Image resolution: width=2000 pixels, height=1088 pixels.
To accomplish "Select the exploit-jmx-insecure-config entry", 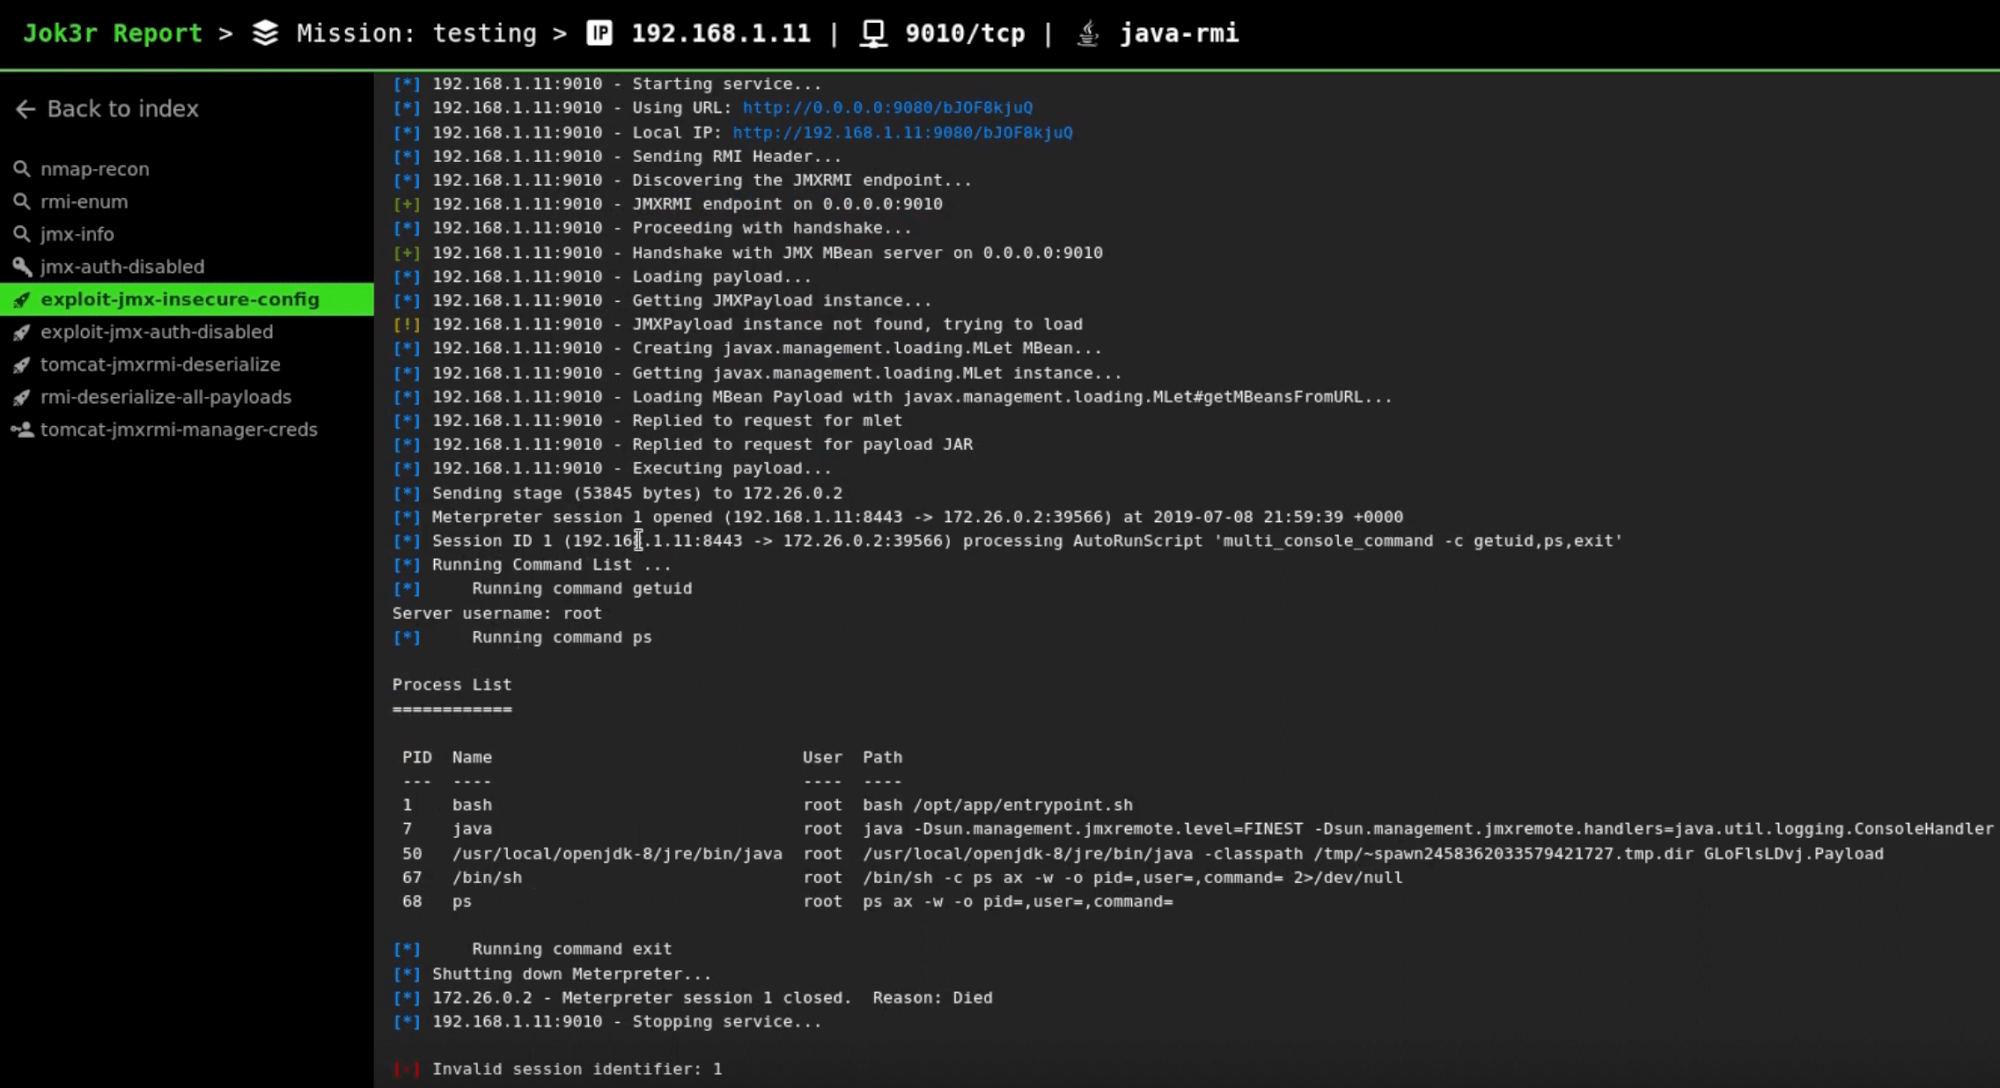I will click(x=187, y=299).
